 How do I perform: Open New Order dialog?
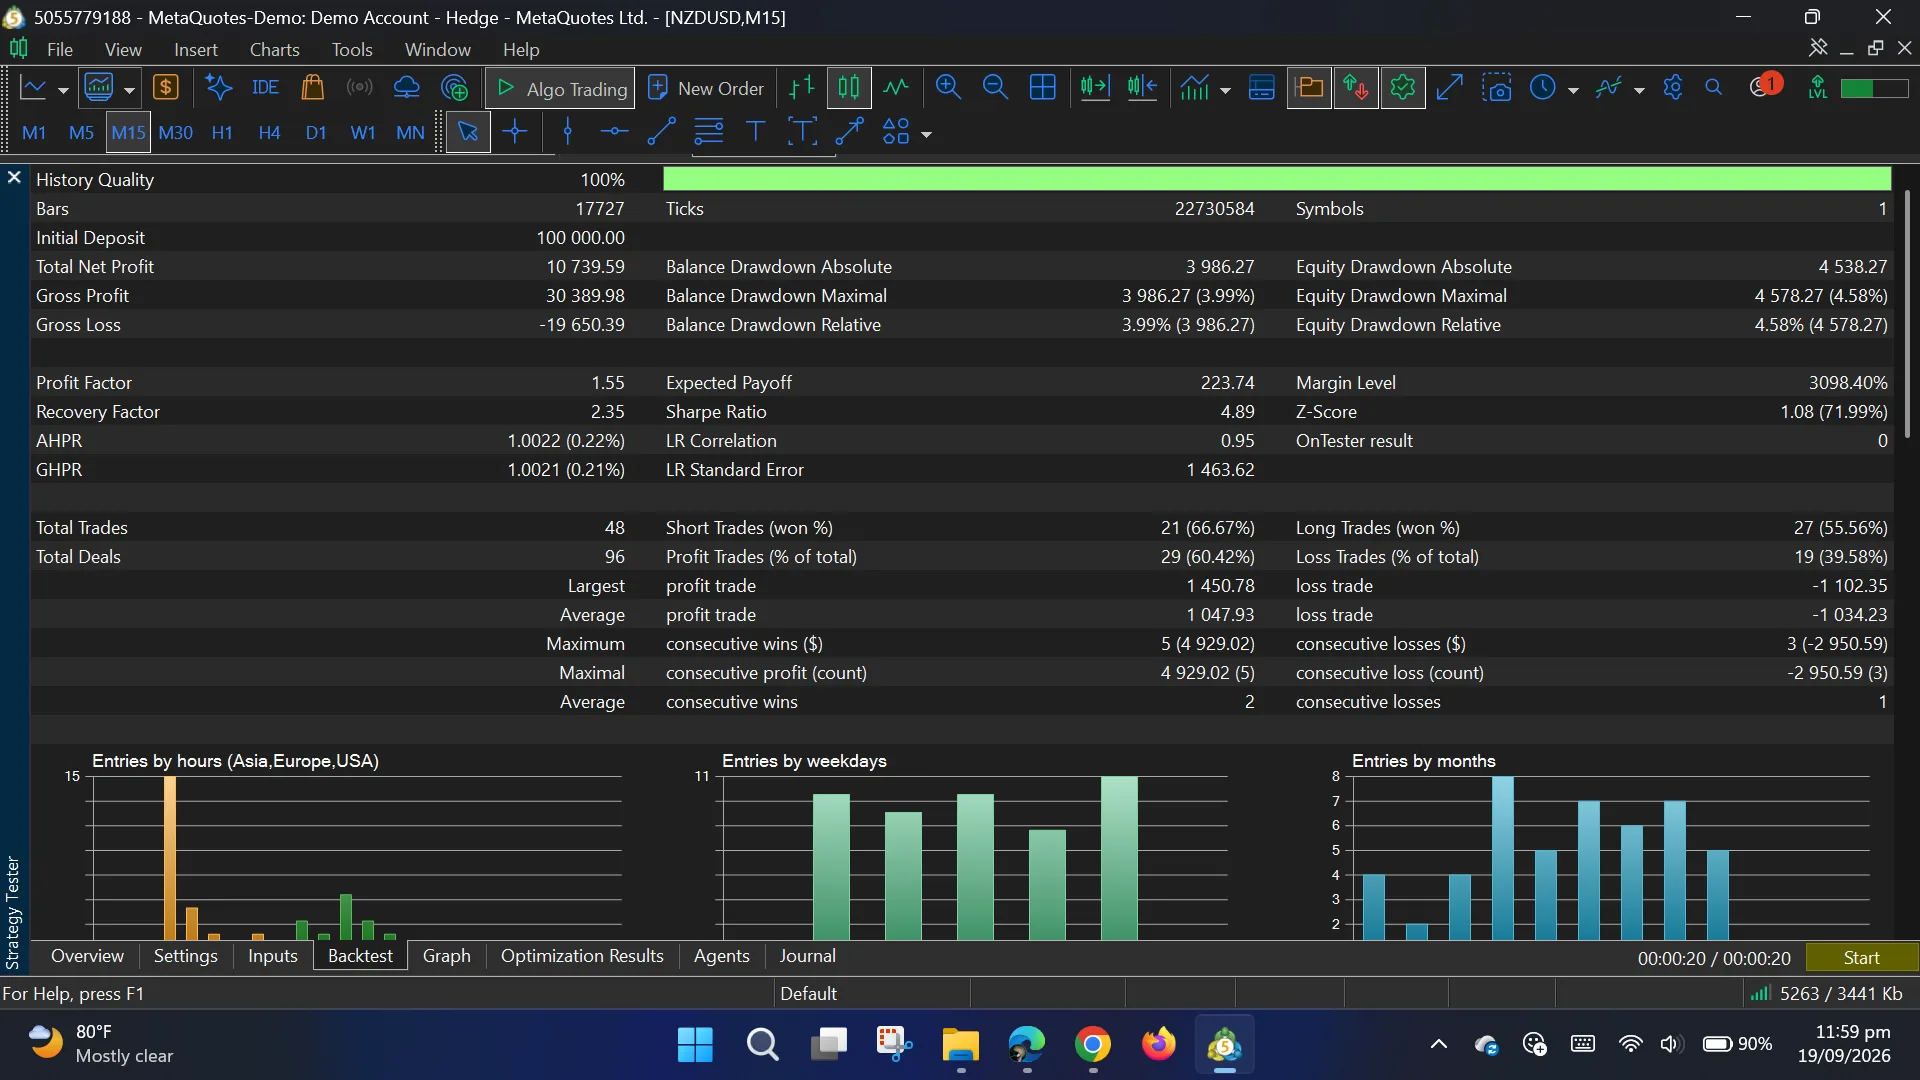point(706,89)
